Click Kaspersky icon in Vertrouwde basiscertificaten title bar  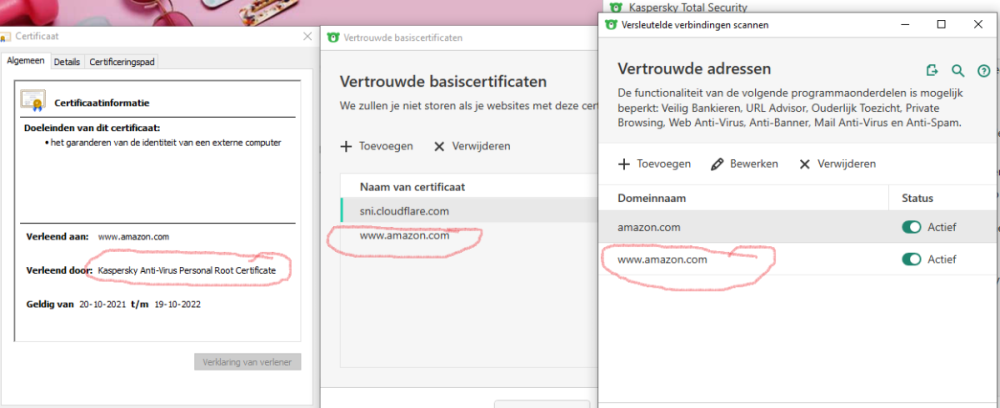333,38
